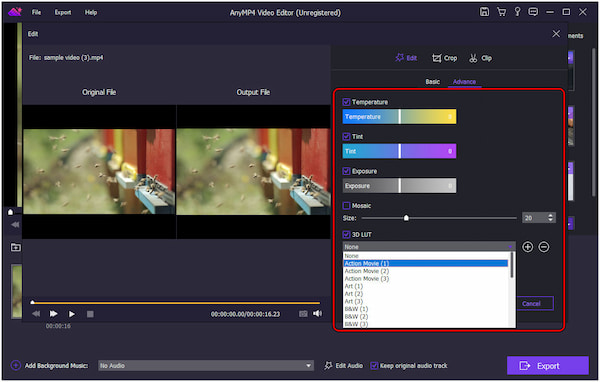Click the Edit Audio button
The image size is (600, 382).
tap(344, 366)
